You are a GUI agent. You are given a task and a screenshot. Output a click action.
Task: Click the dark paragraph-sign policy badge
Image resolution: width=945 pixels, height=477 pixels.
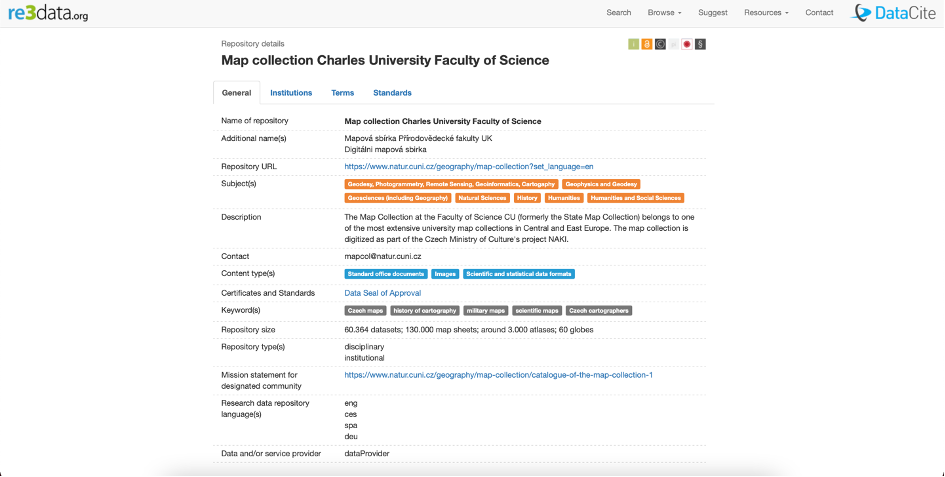pyautogui.click(x=700, y=44)
